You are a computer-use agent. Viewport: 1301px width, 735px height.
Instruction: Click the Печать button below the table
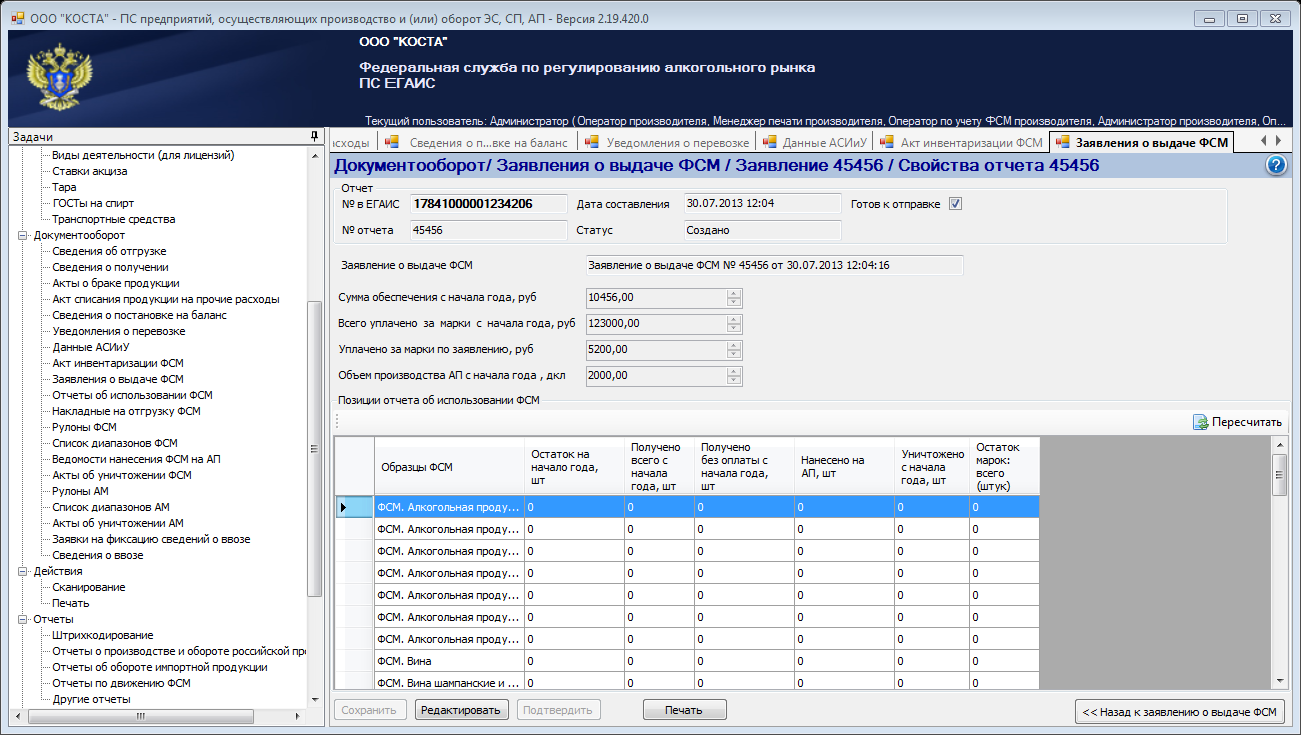tap(684, 710)
